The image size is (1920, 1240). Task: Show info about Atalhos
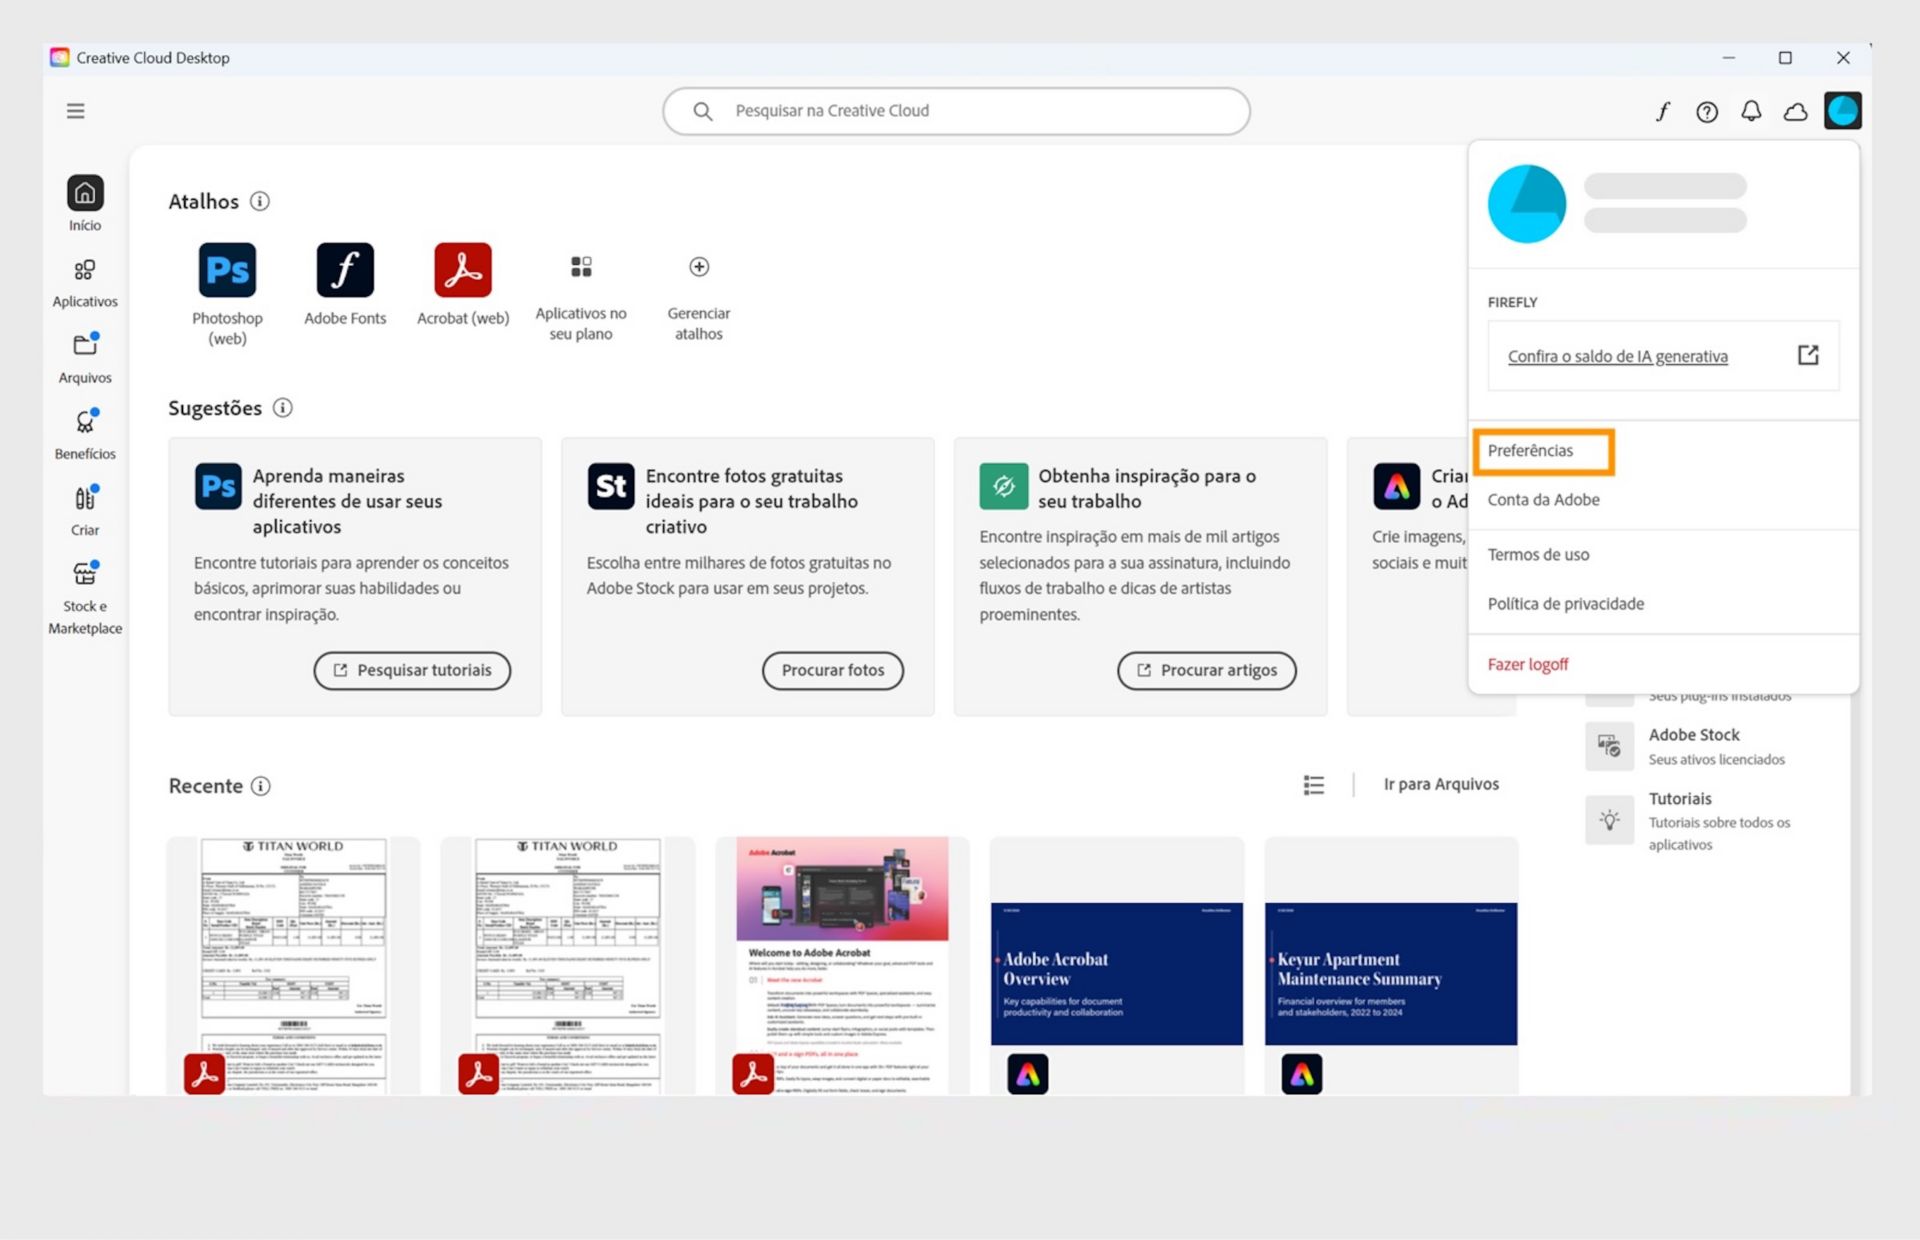click(x=260, y=201)
